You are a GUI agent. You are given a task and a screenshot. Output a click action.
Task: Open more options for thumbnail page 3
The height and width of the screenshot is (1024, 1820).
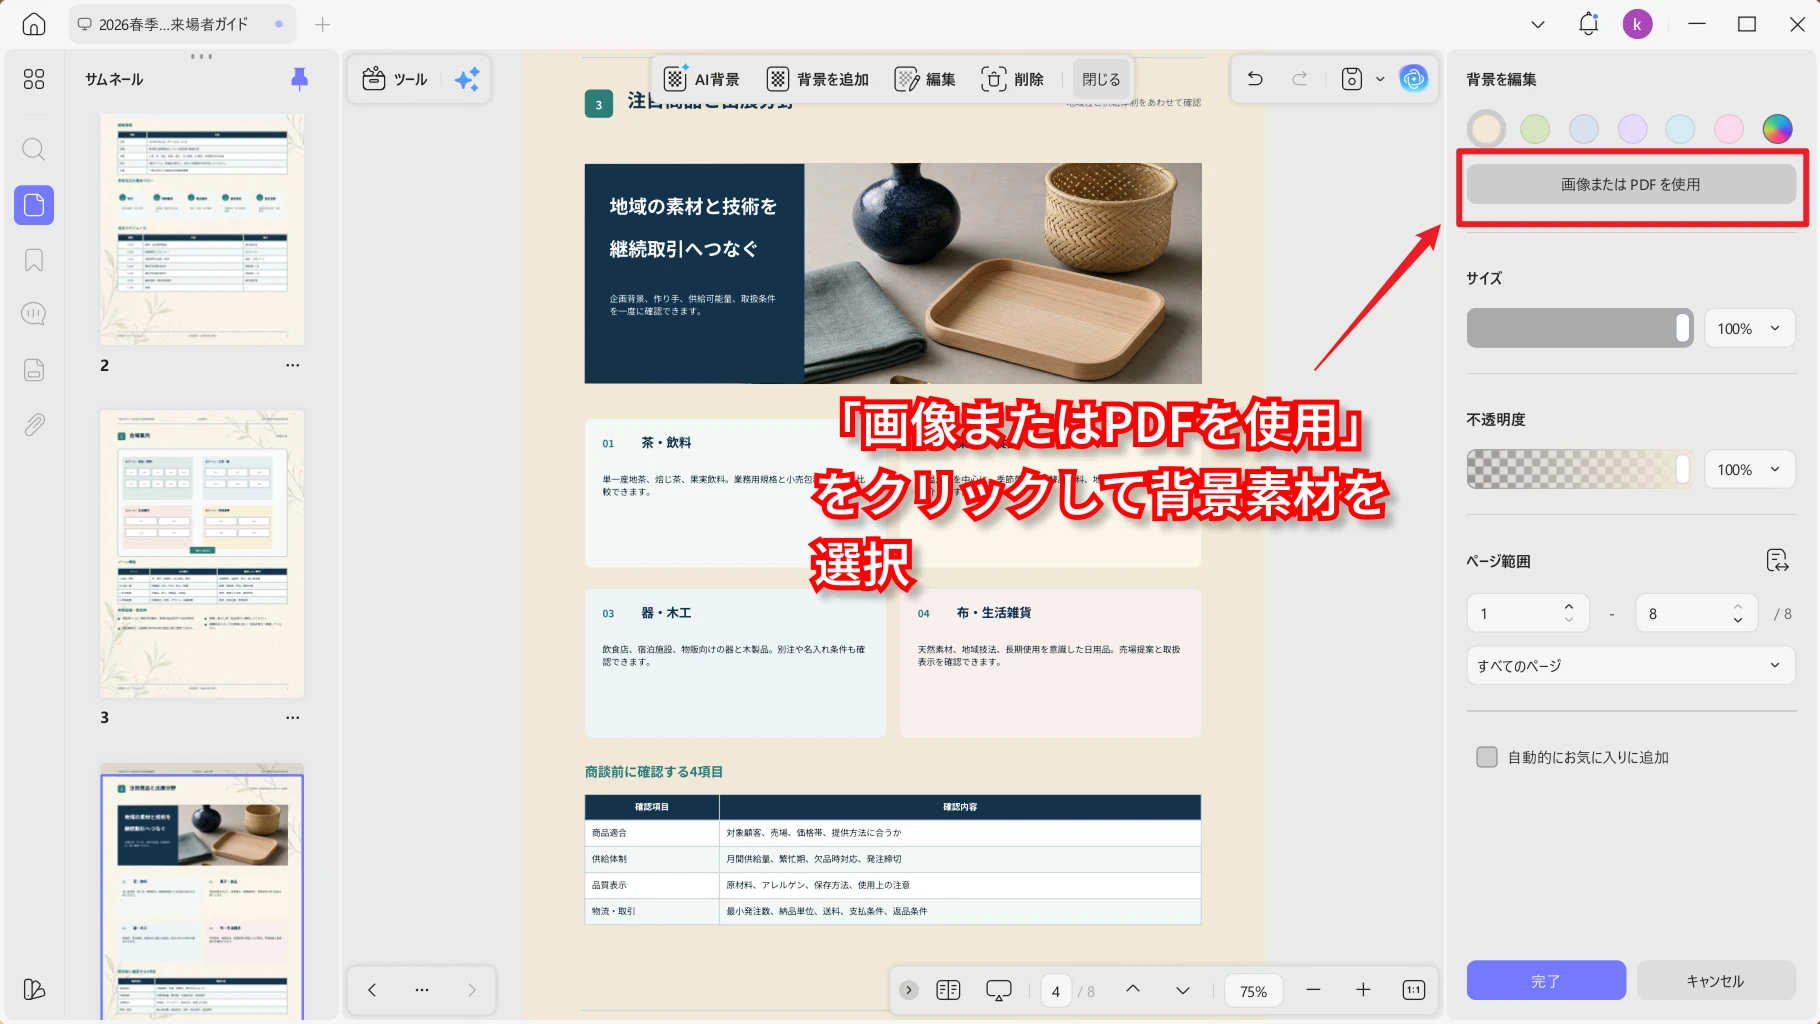(292, 717)
